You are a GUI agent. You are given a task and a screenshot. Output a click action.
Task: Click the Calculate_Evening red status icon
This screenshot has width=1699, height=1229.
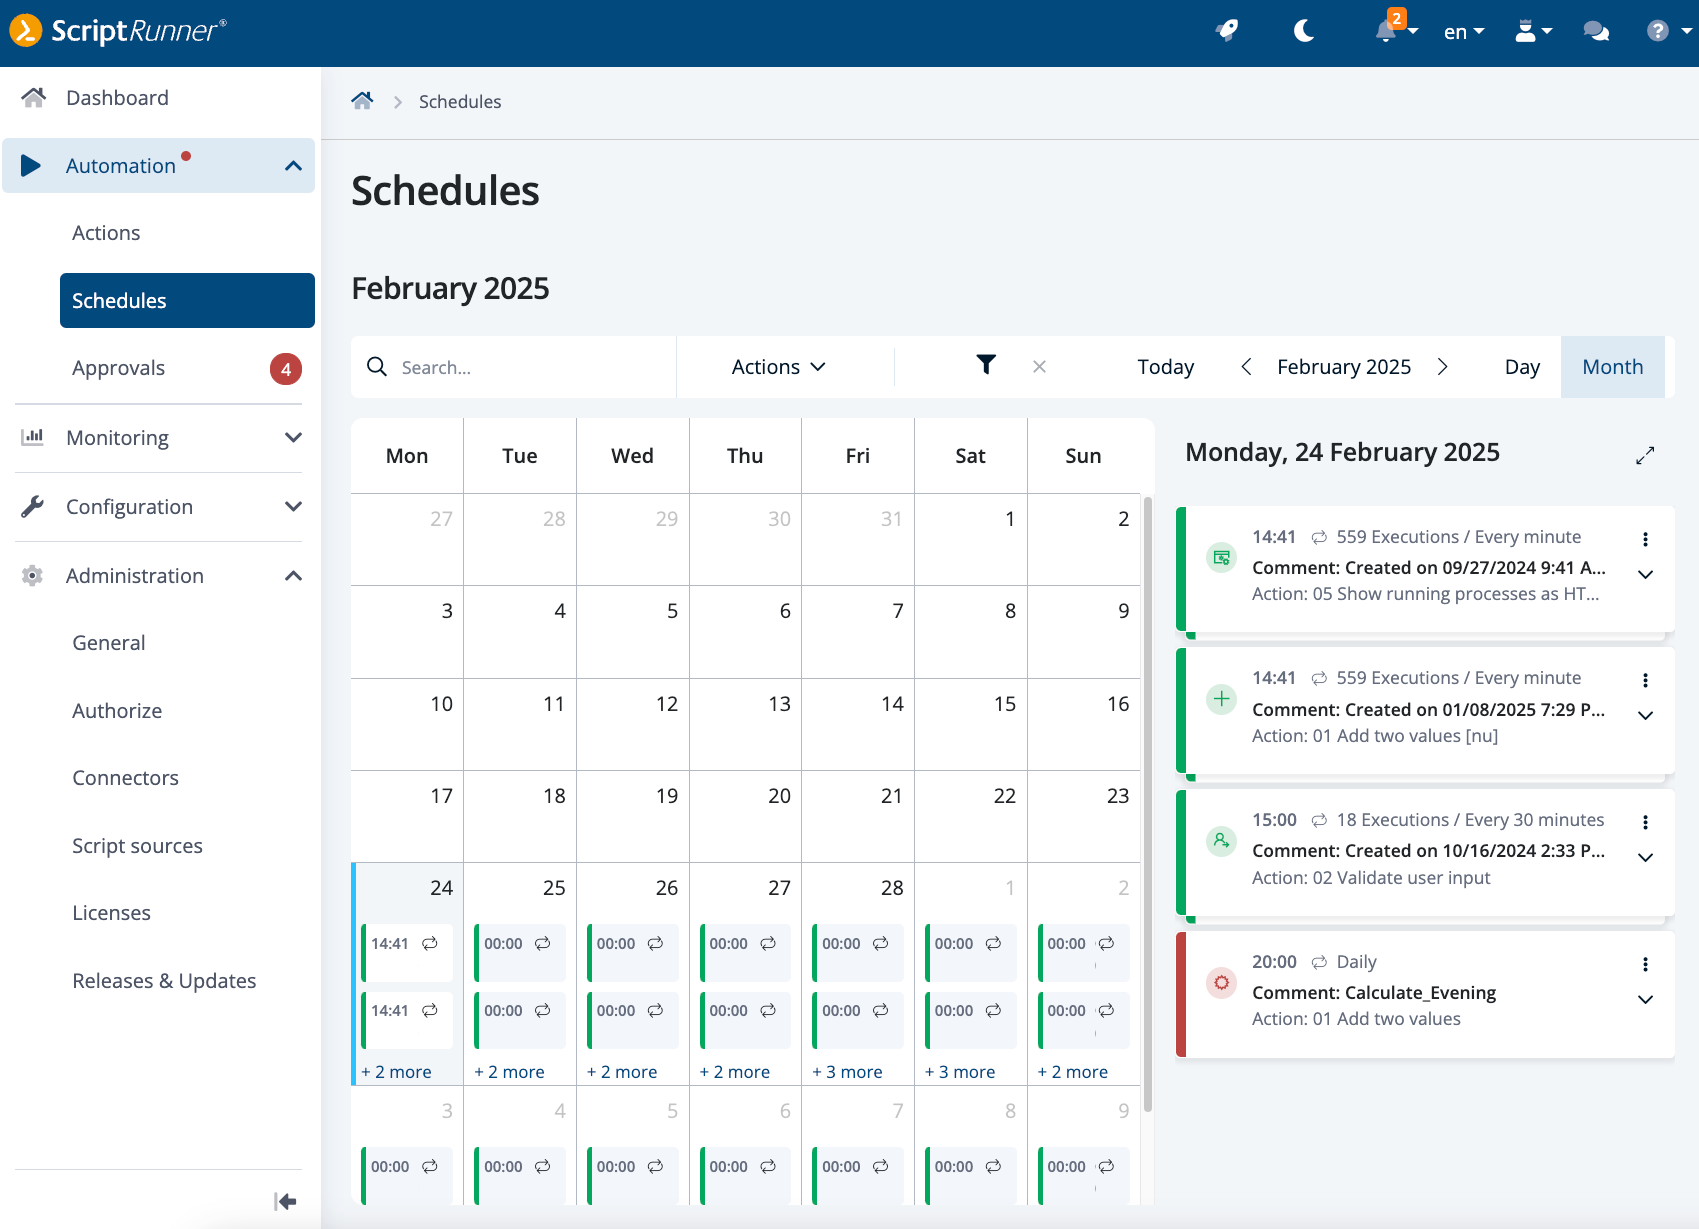click(x=1221, y=983)
